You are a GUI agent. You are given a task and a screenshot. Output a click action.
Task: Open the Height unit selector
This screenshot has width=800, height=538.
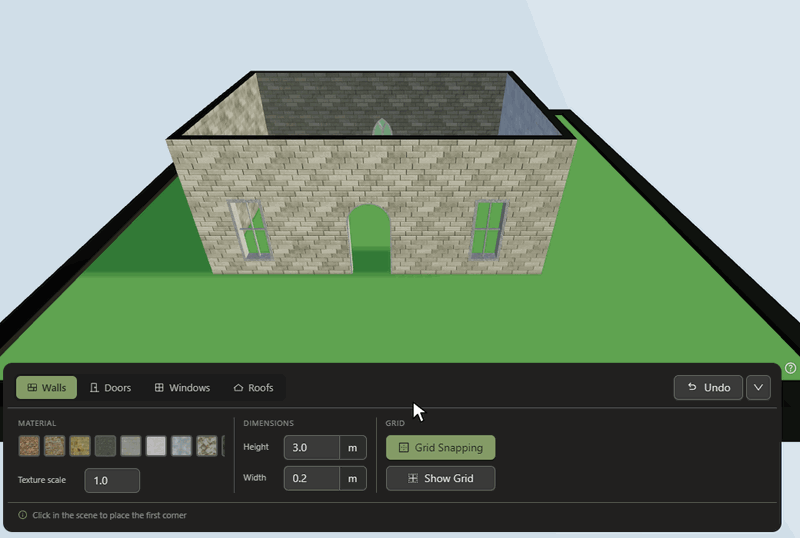[353, 448]
